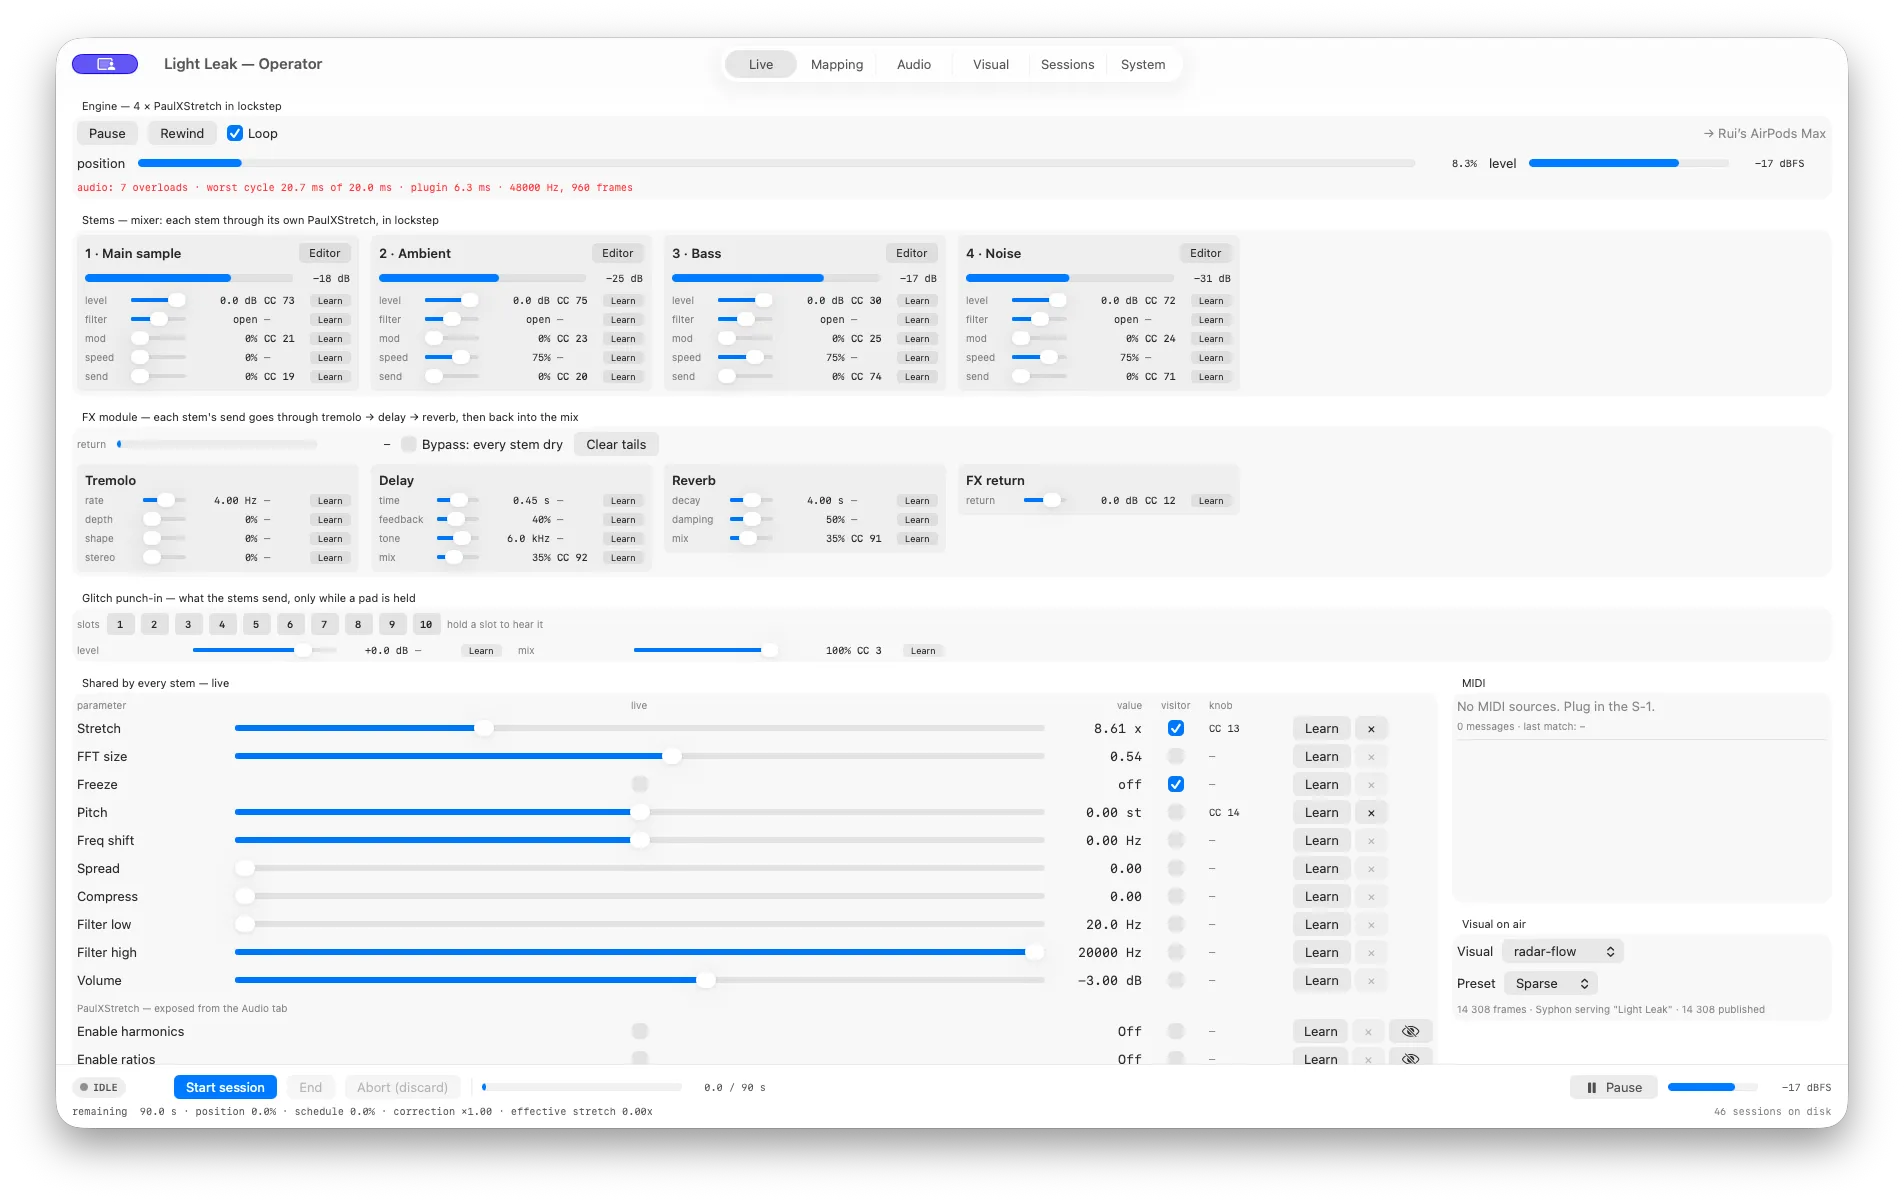Click the purple display icon at top left

point(105,64)
